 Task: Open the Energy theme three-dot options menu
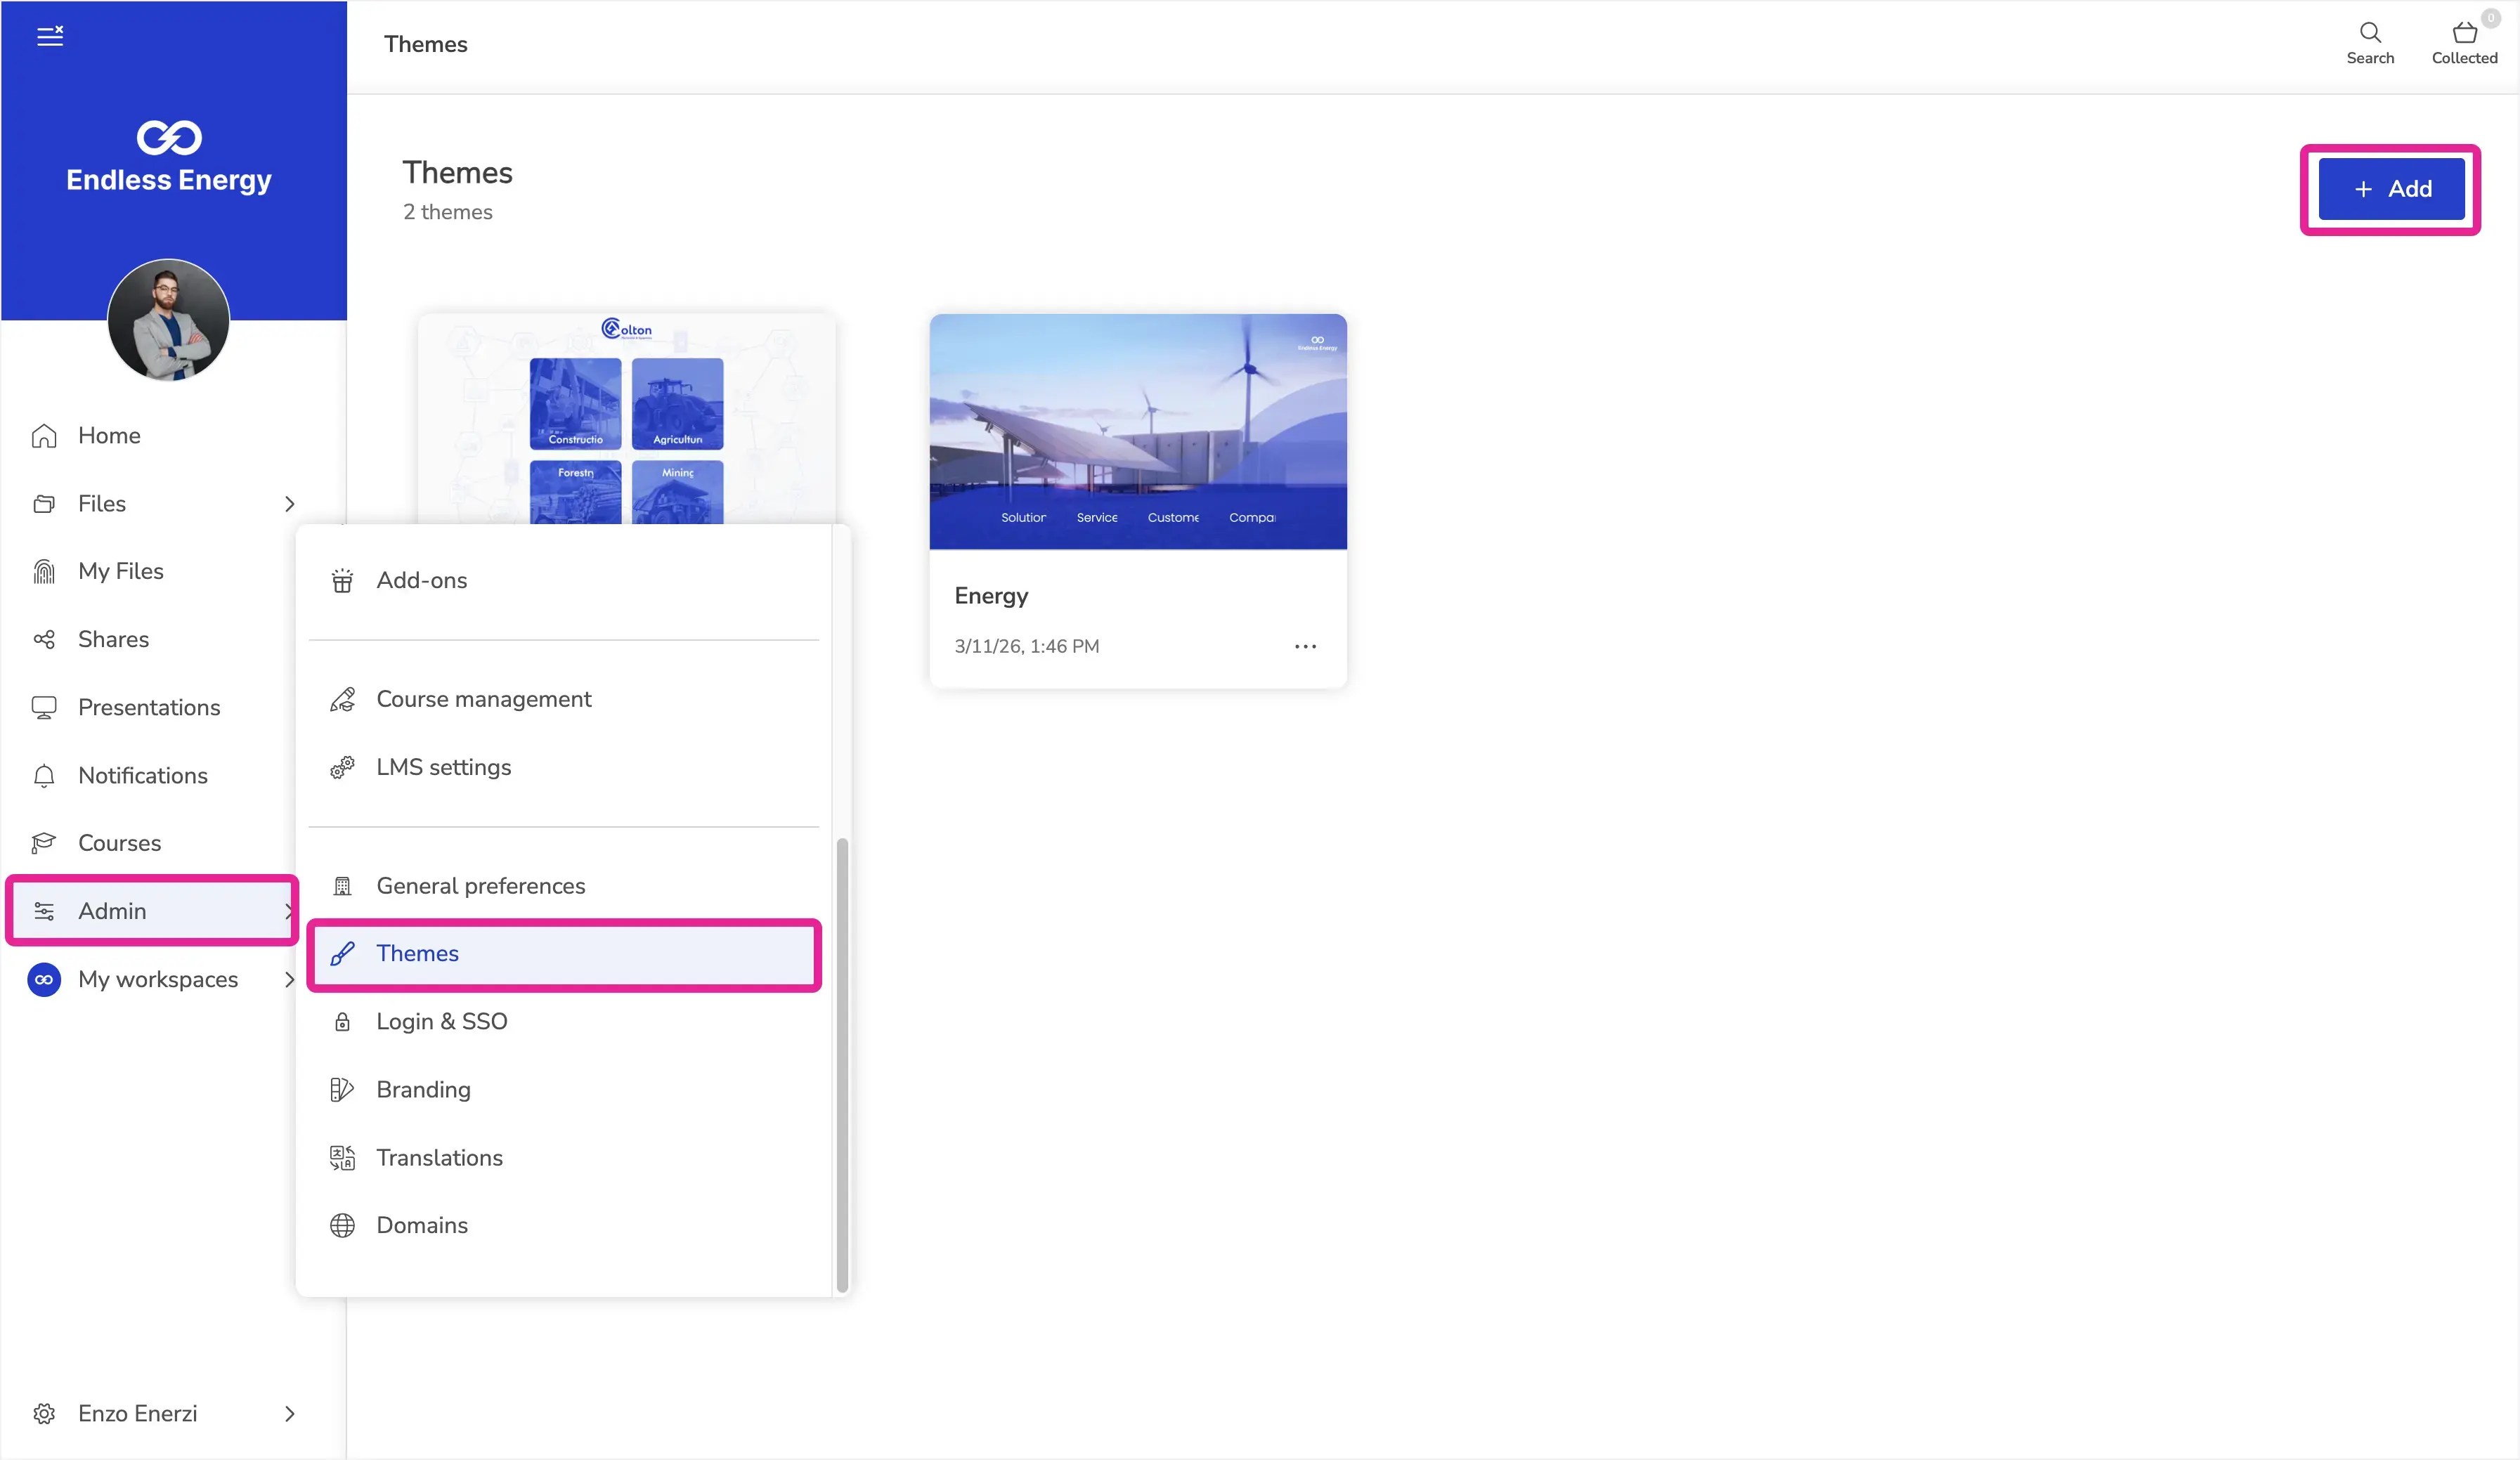coord(1305,647)
